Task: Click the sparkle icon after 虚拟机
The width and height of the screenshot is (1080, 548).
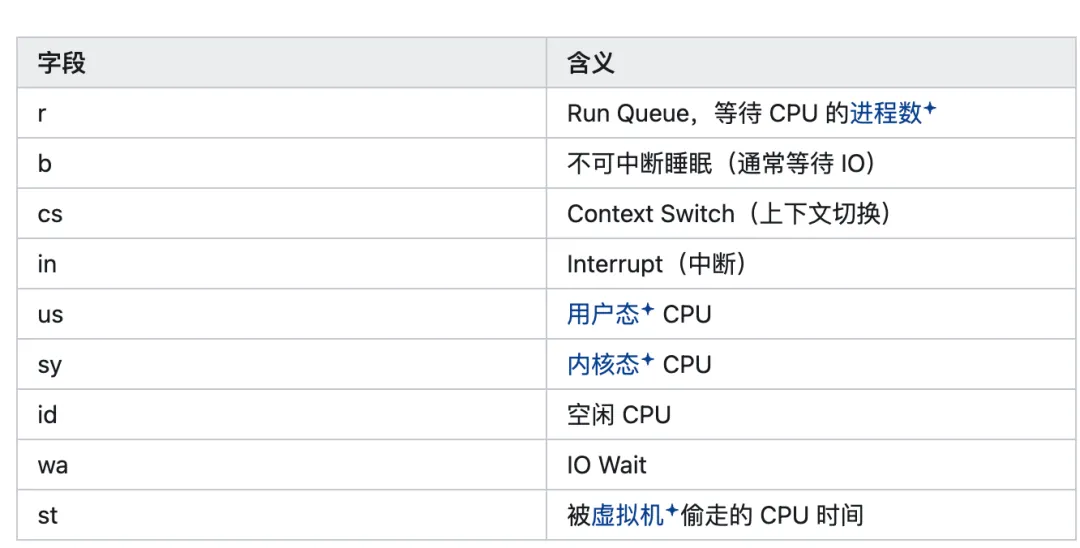Action: coord(672,511)
